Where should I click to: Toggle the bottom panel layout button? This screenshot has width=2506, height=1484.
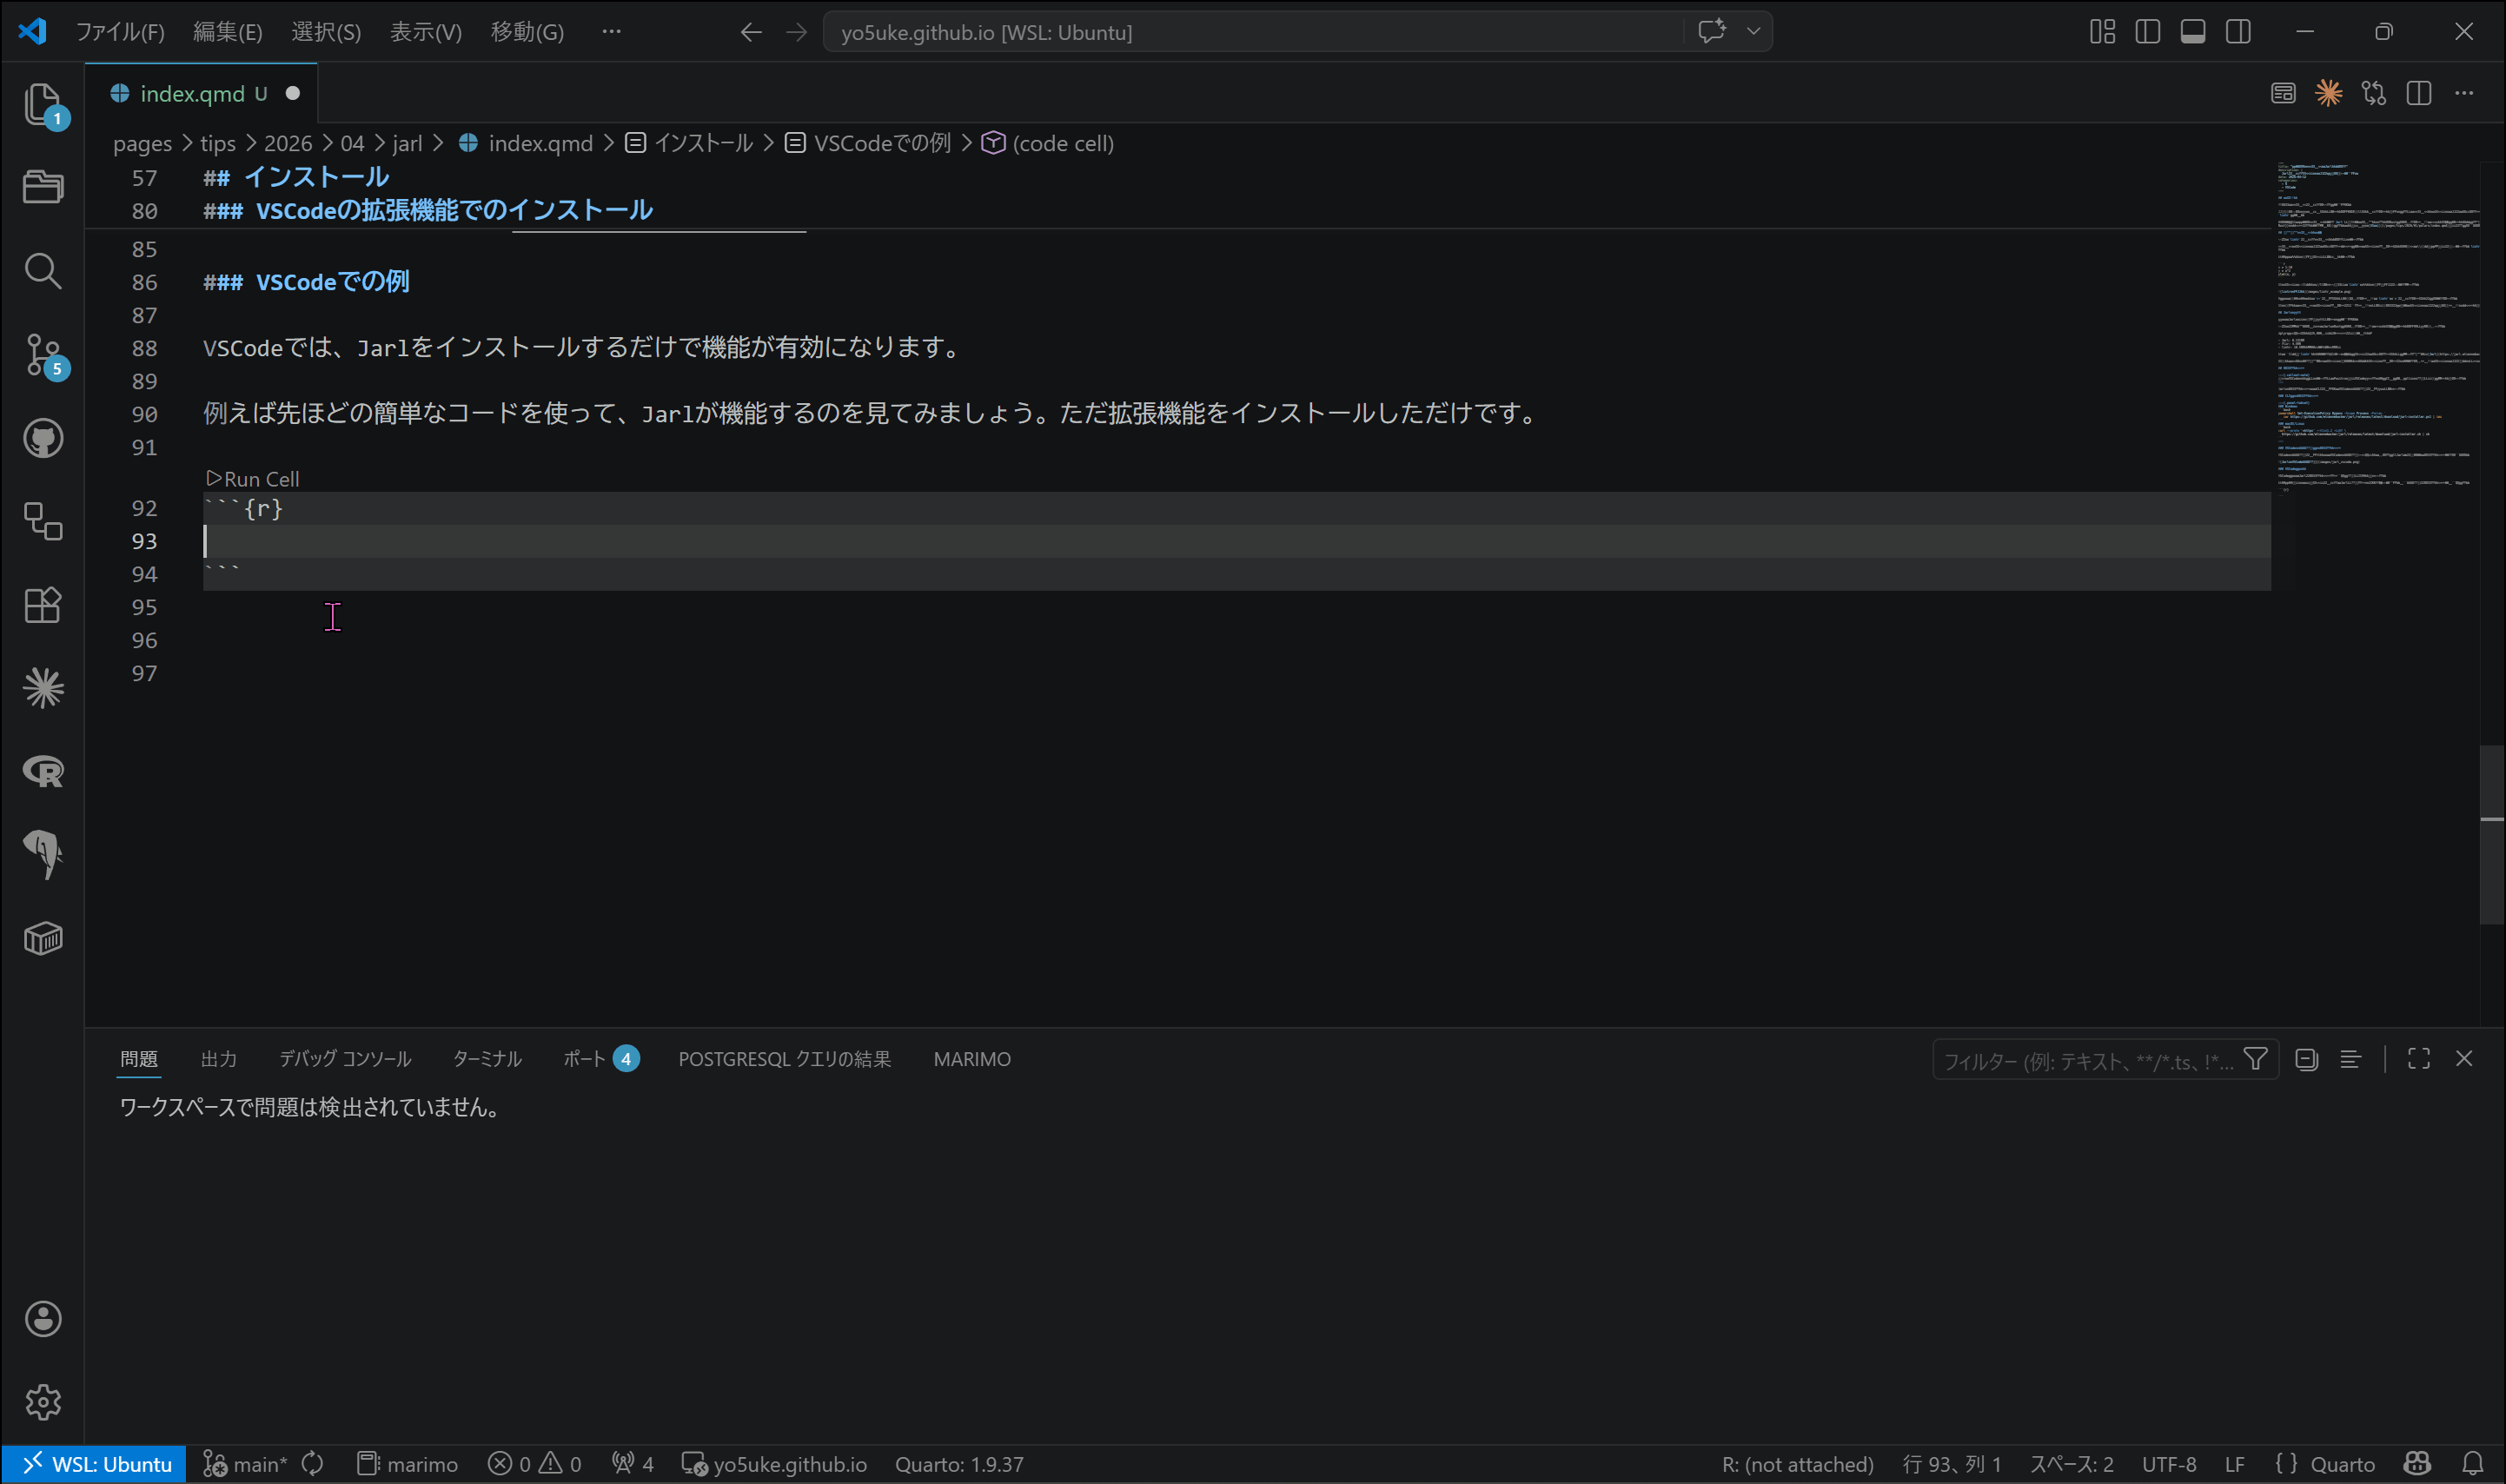(2192, 32)
